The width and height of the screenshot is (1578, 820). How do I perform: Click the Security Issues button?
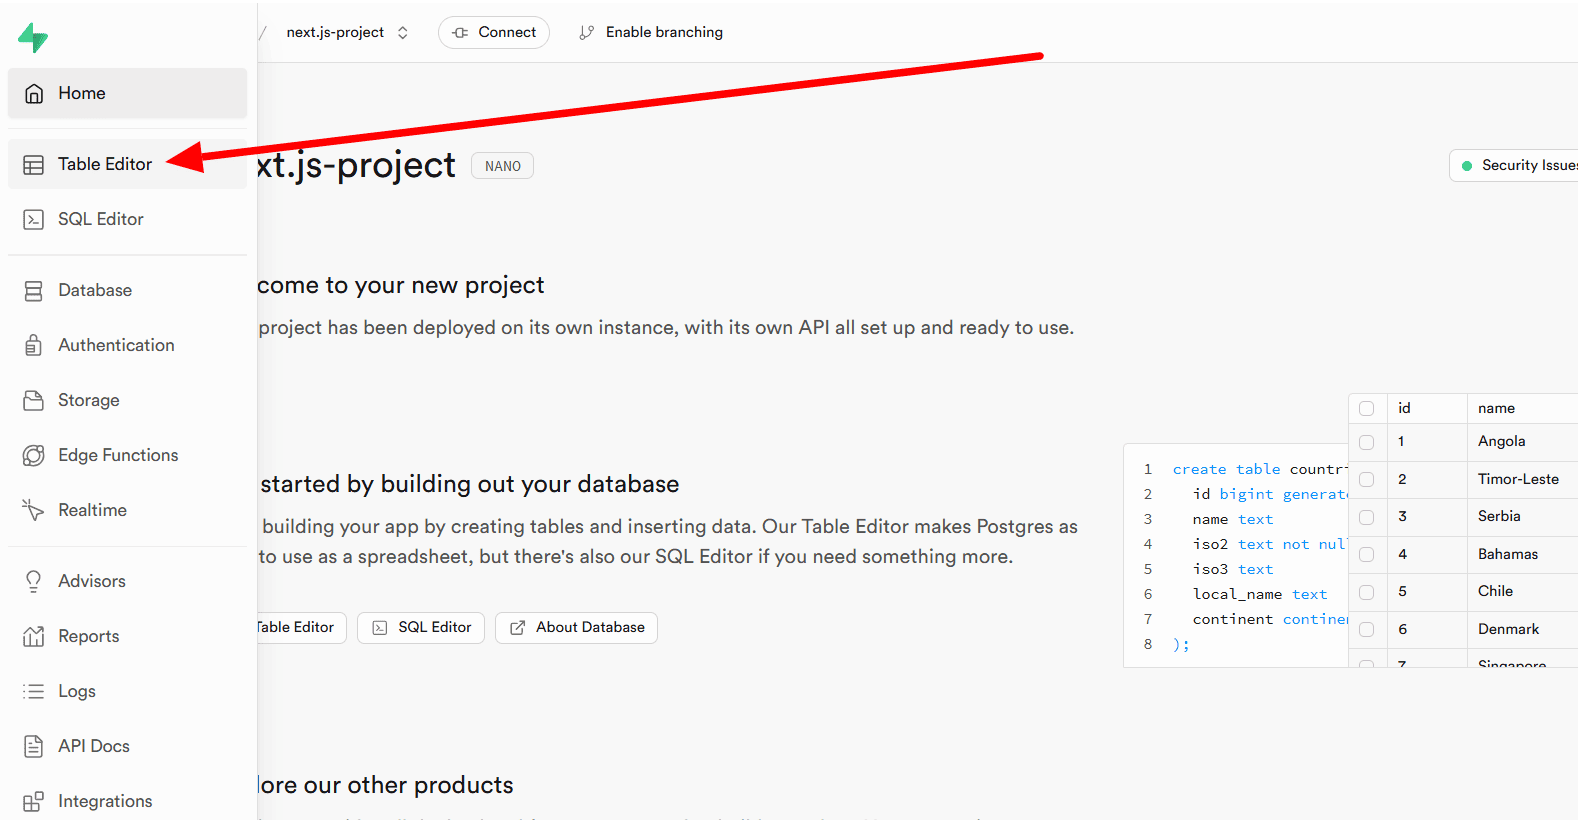point(1514,166)
